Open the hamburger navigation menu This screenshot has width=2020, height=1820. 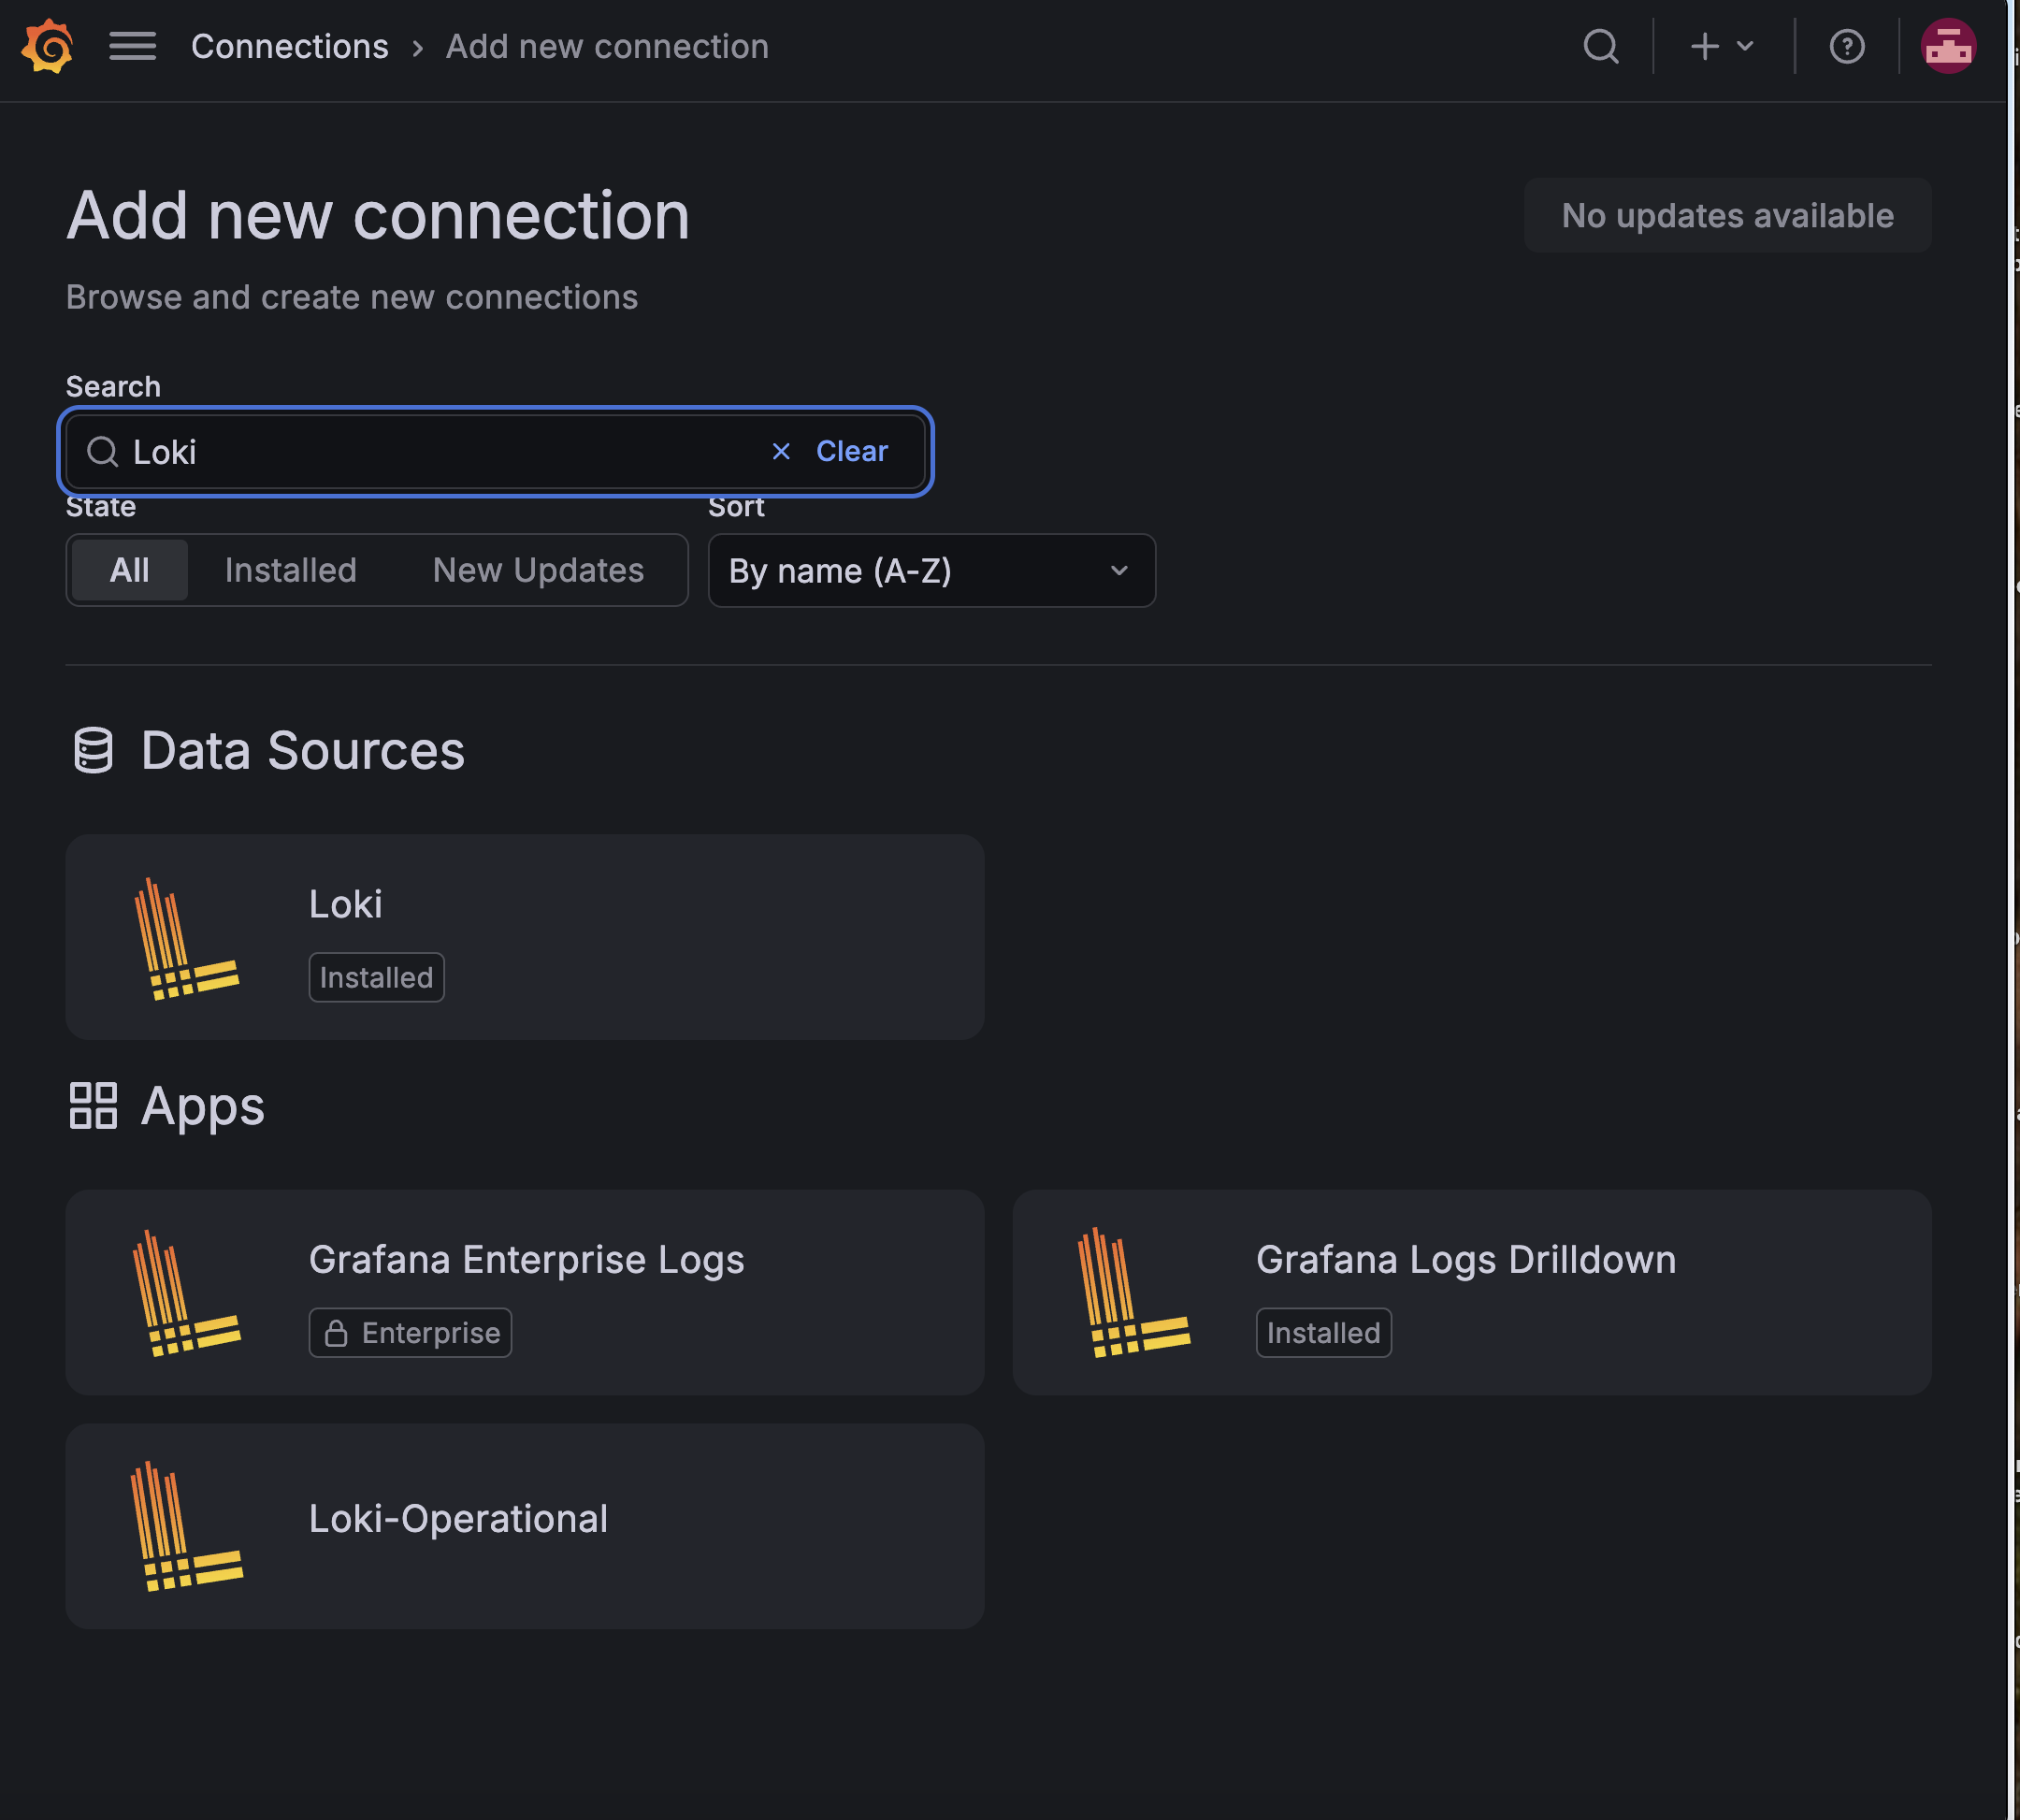tap(132, 46)
